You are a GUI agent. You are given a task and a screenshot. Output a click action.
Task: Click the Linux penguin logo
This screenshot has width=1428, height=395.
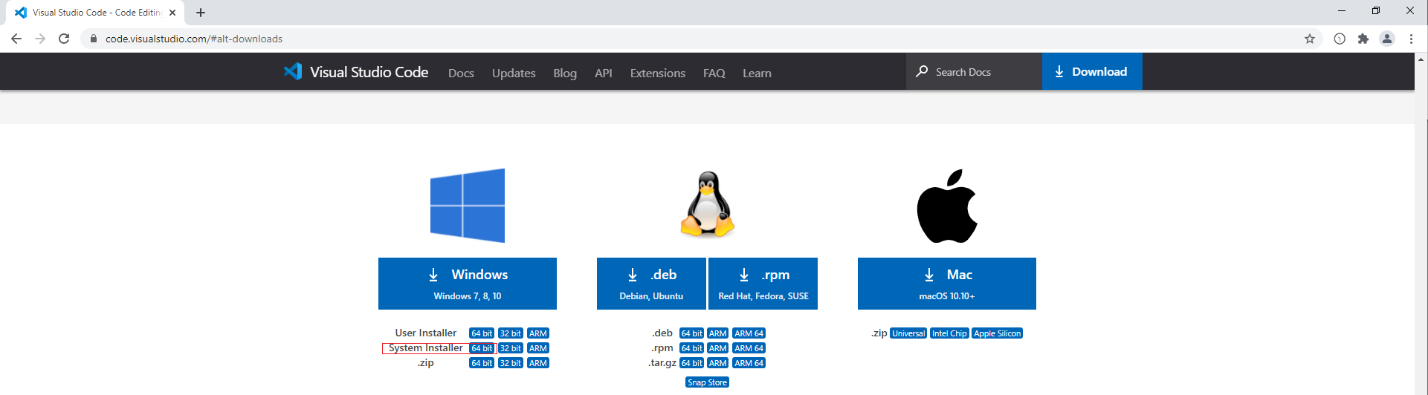[707, 205]
